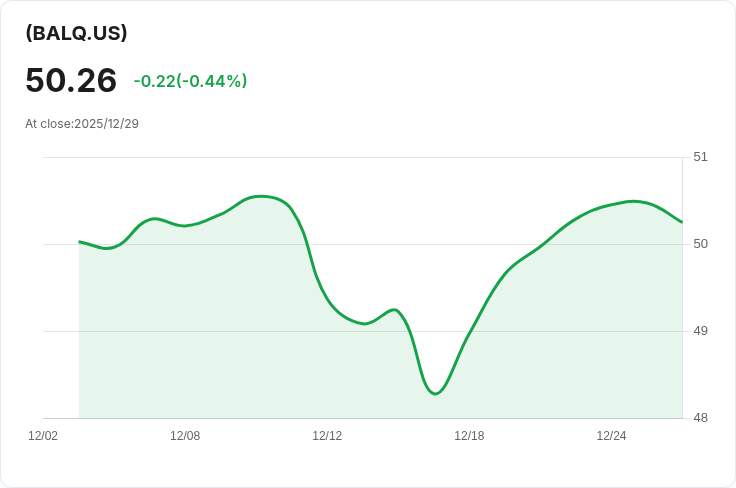Click the 48 y-axis label
Viewport: 736px width, 488px height.
coord(700,418)
